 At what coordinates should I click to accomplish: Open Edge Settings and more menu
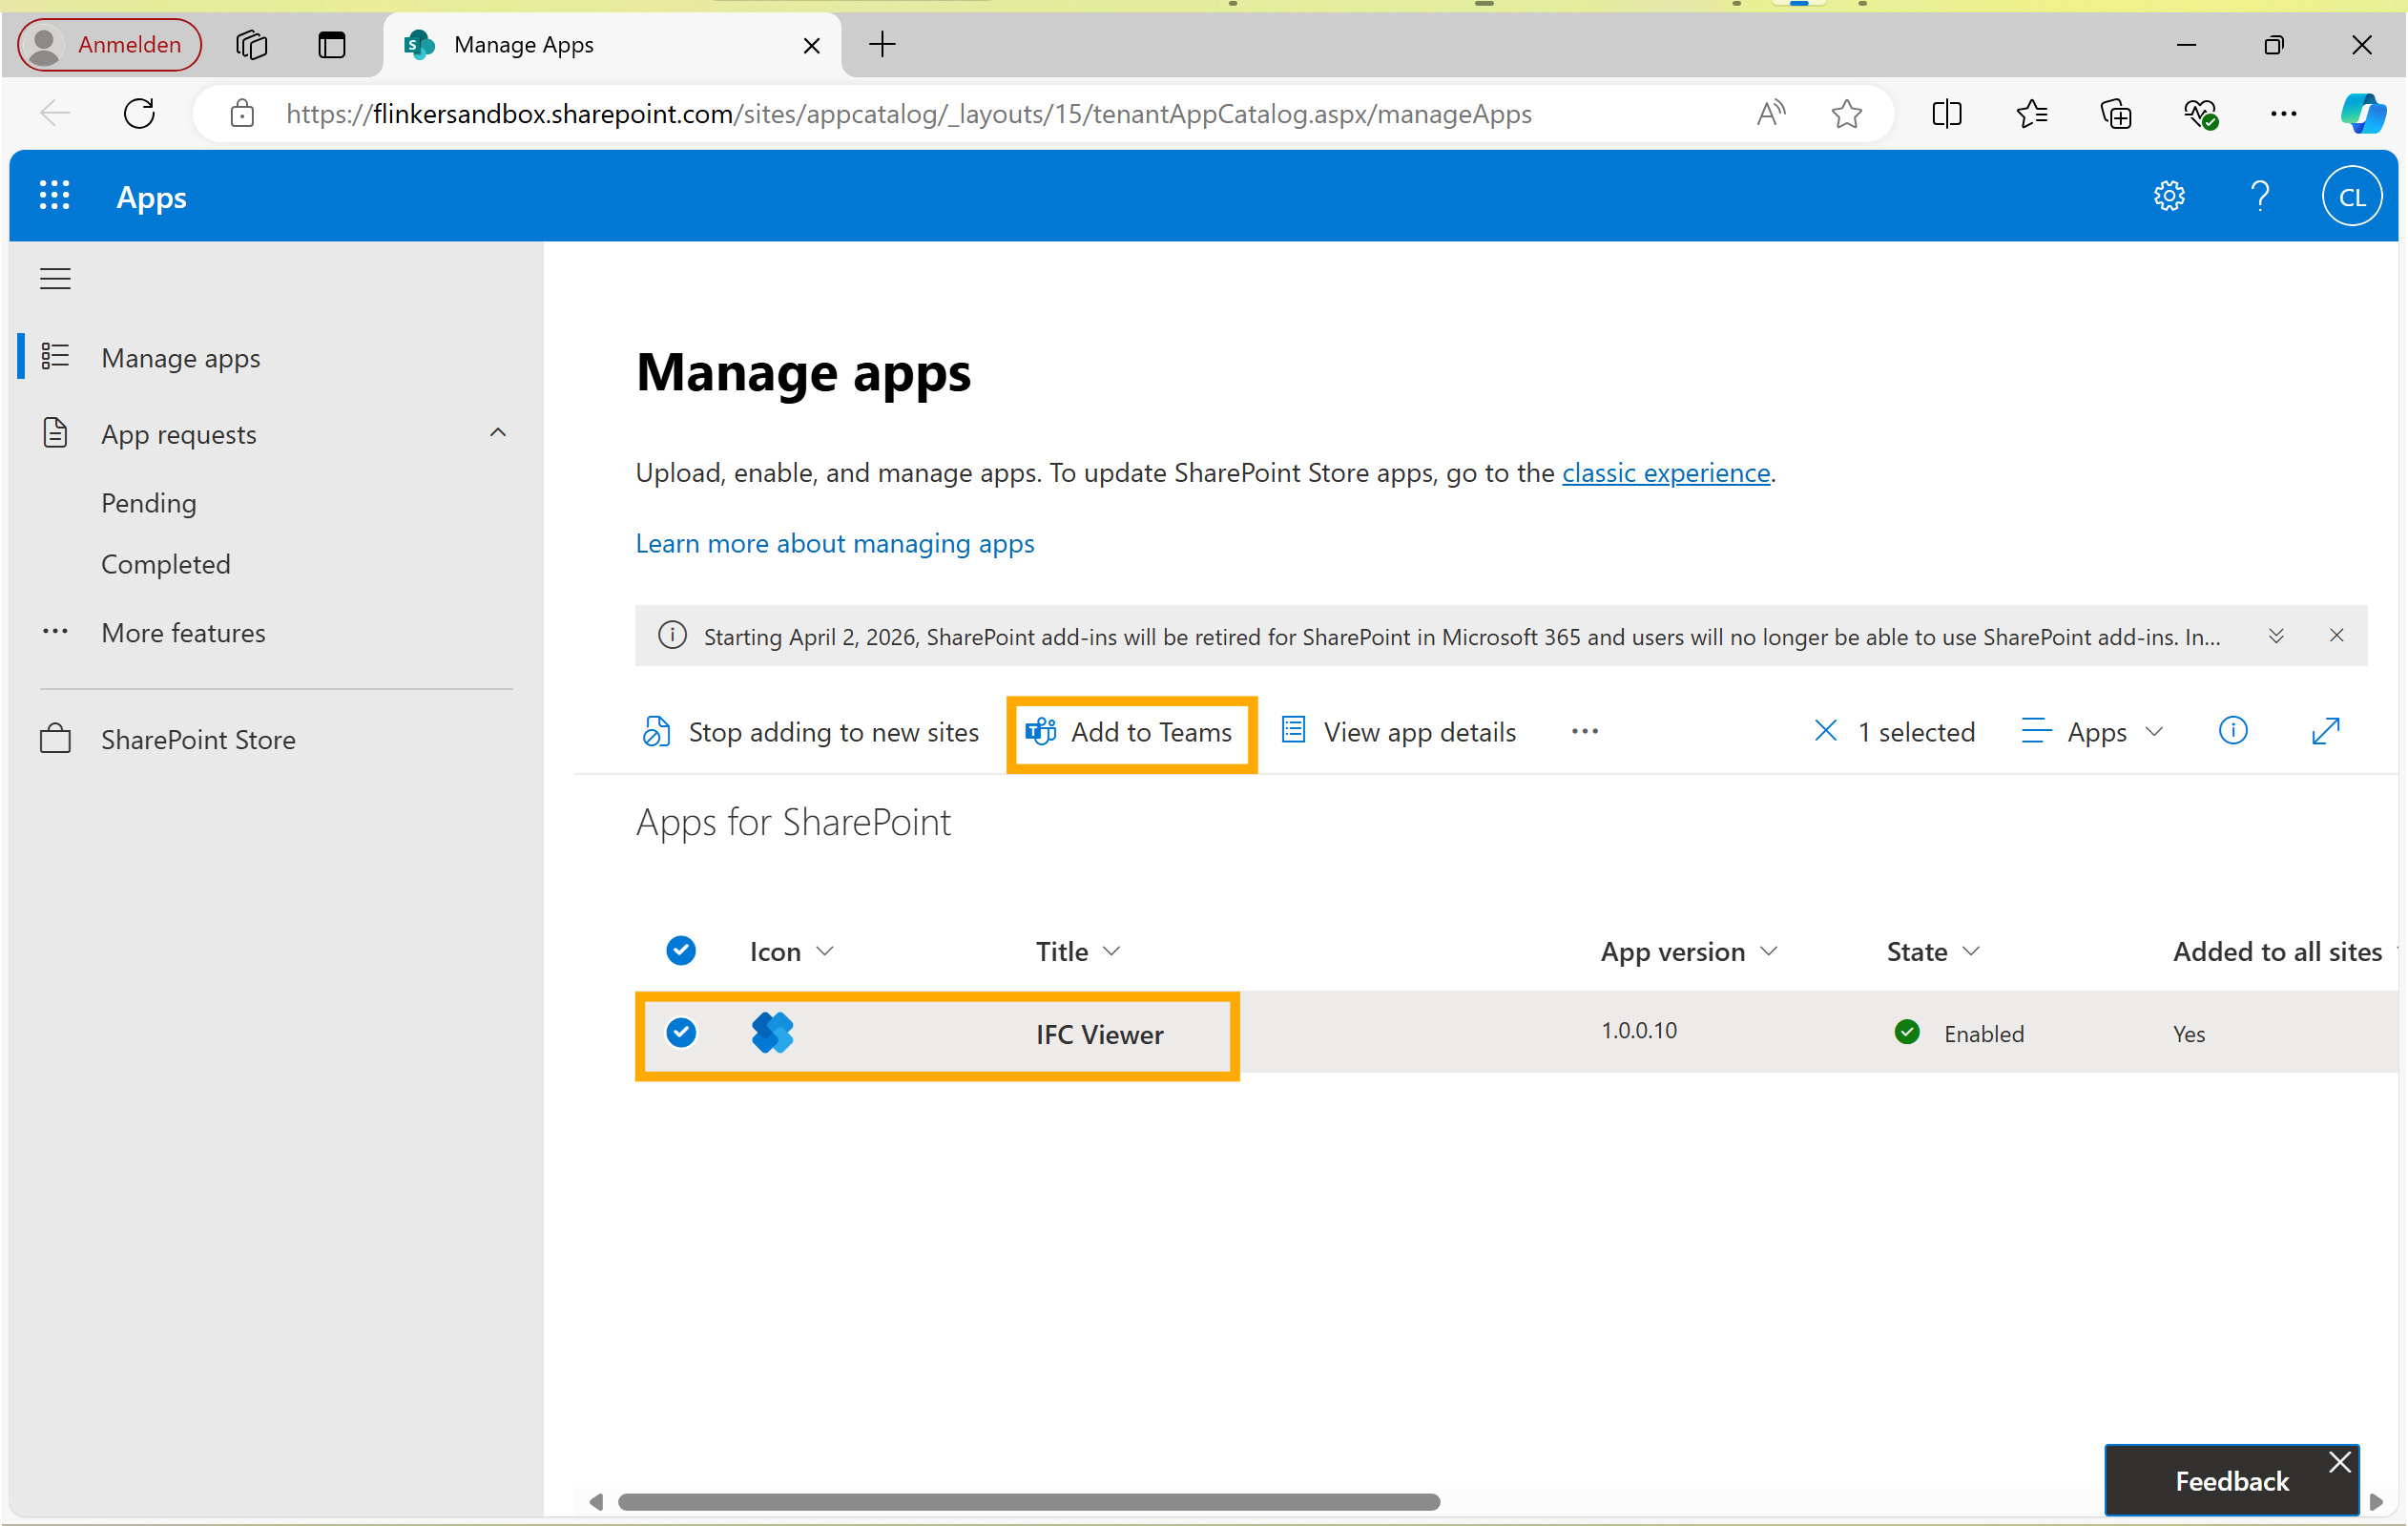click(2283, 114)
